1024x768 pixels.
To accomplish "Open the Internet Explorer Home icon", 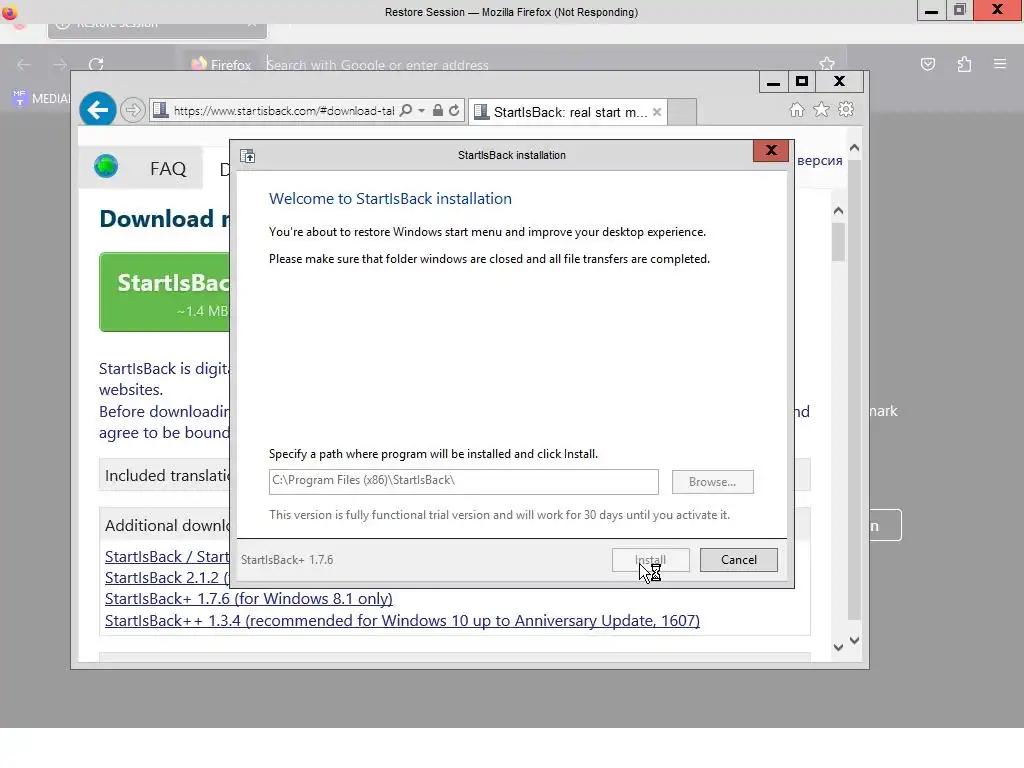I will click(797, 110).
